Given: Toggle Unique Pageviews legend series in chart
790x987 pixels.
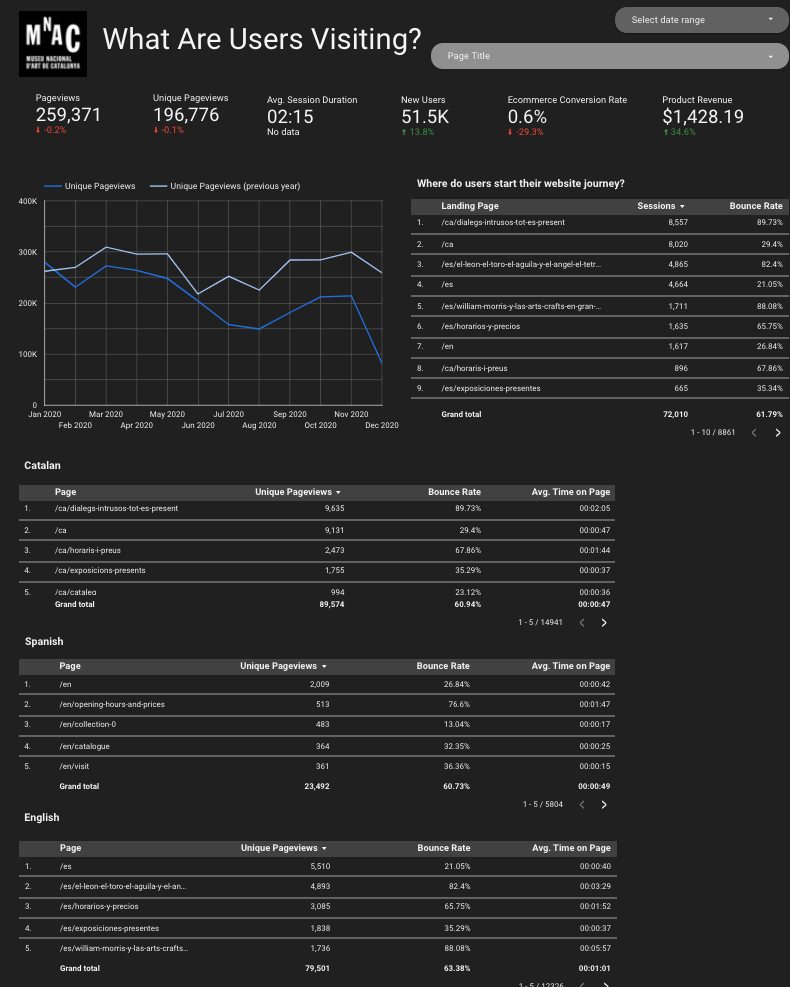Looking at the screenshot, I should [92, 186].
